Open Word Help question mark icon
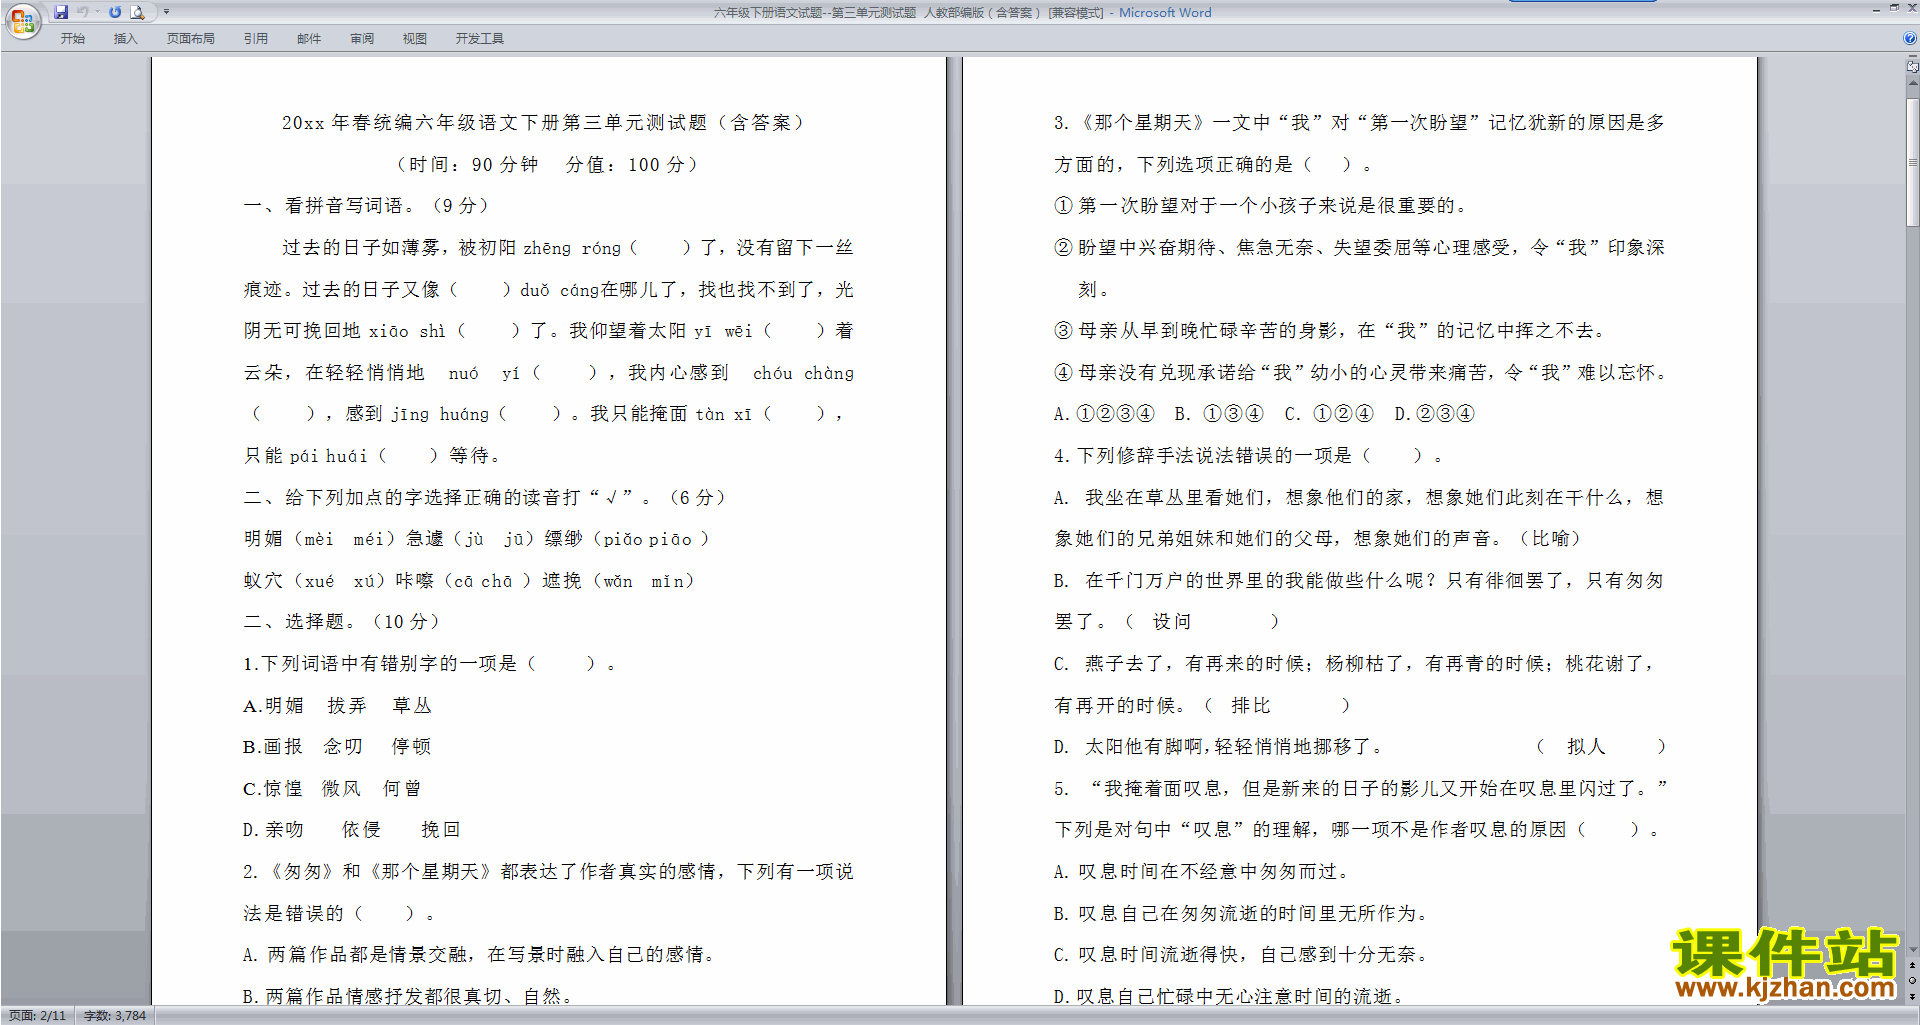The image size is (1920, 1025). point(1910,38)
